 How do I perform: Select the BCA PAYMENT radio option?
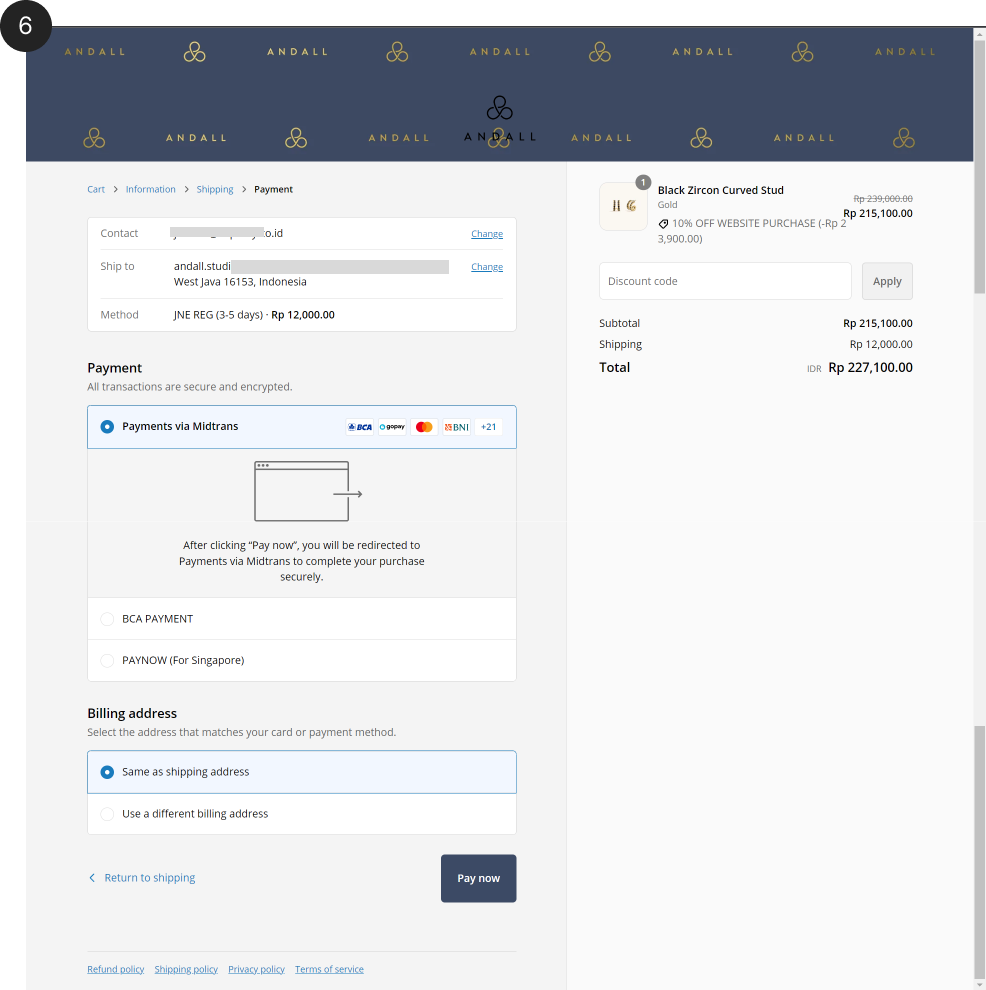[x=108, y=619]
